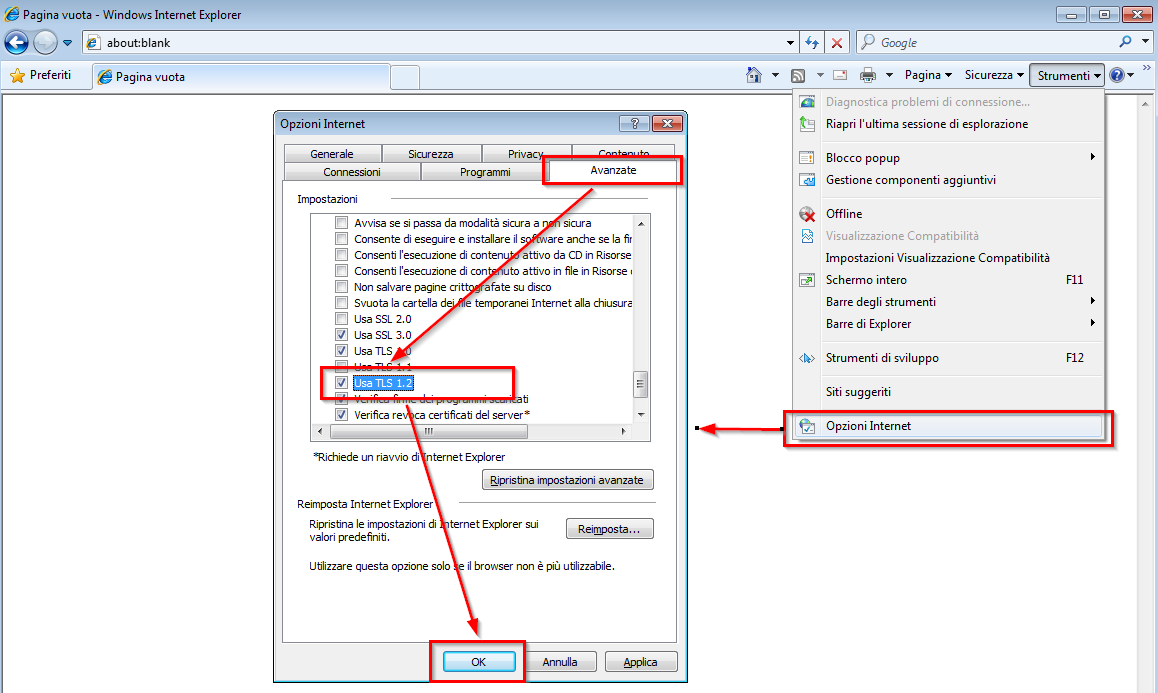1158x693 pixels.
Task: Go to Home page icon
Action: coord(753,75)
